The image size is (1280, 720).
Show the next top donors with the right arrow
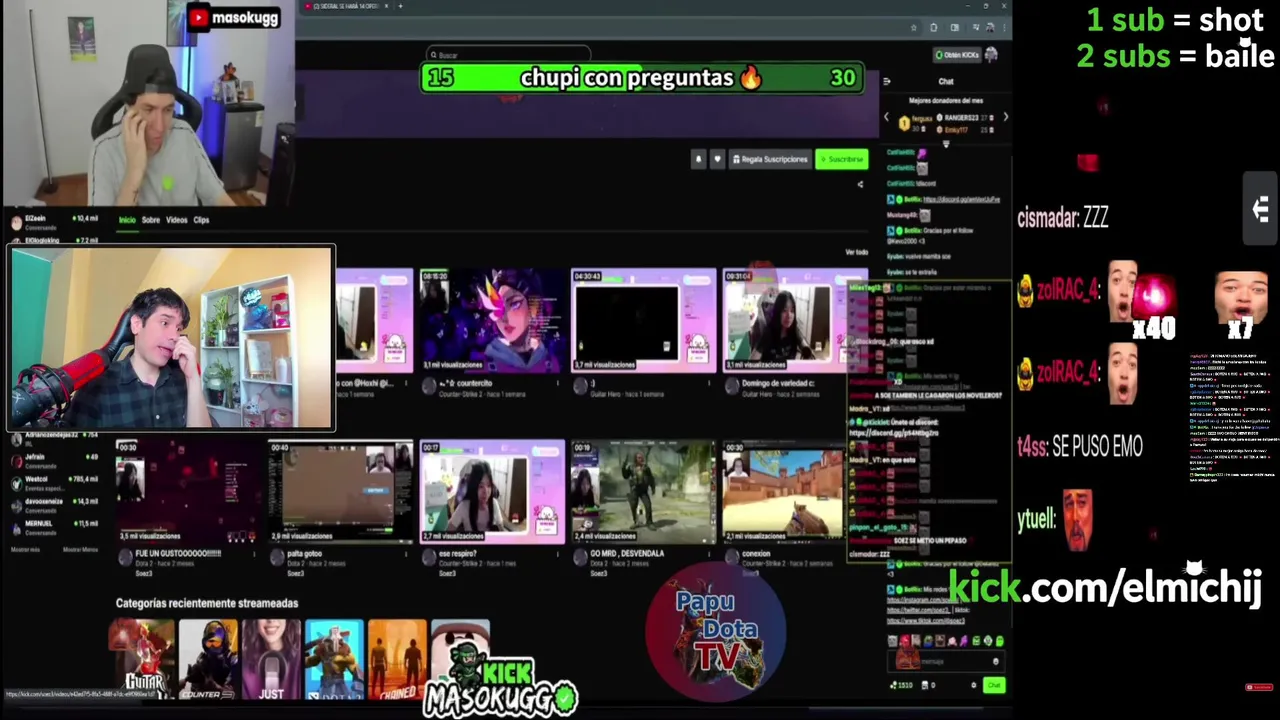pyautogui.click(x=1005, y=117)
